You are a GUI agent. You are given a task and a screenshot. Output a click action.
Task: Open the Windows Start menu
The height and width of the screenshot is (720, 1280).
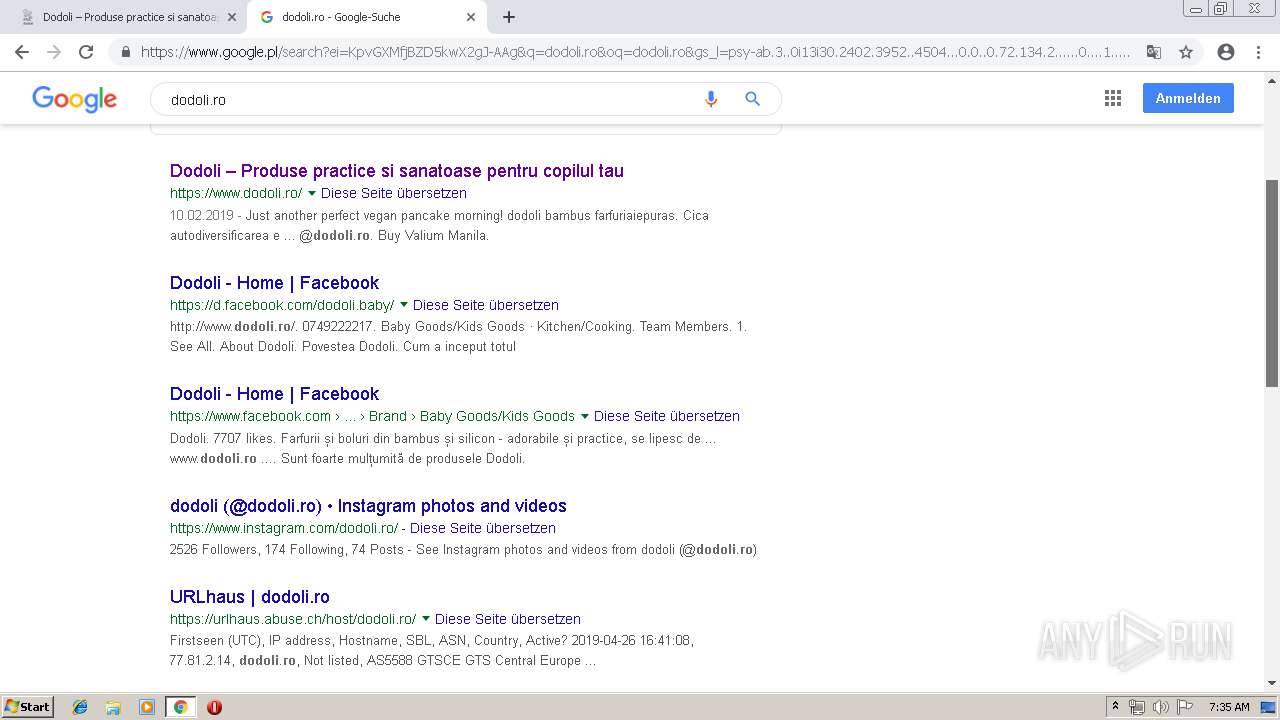(x=28, y=707)
